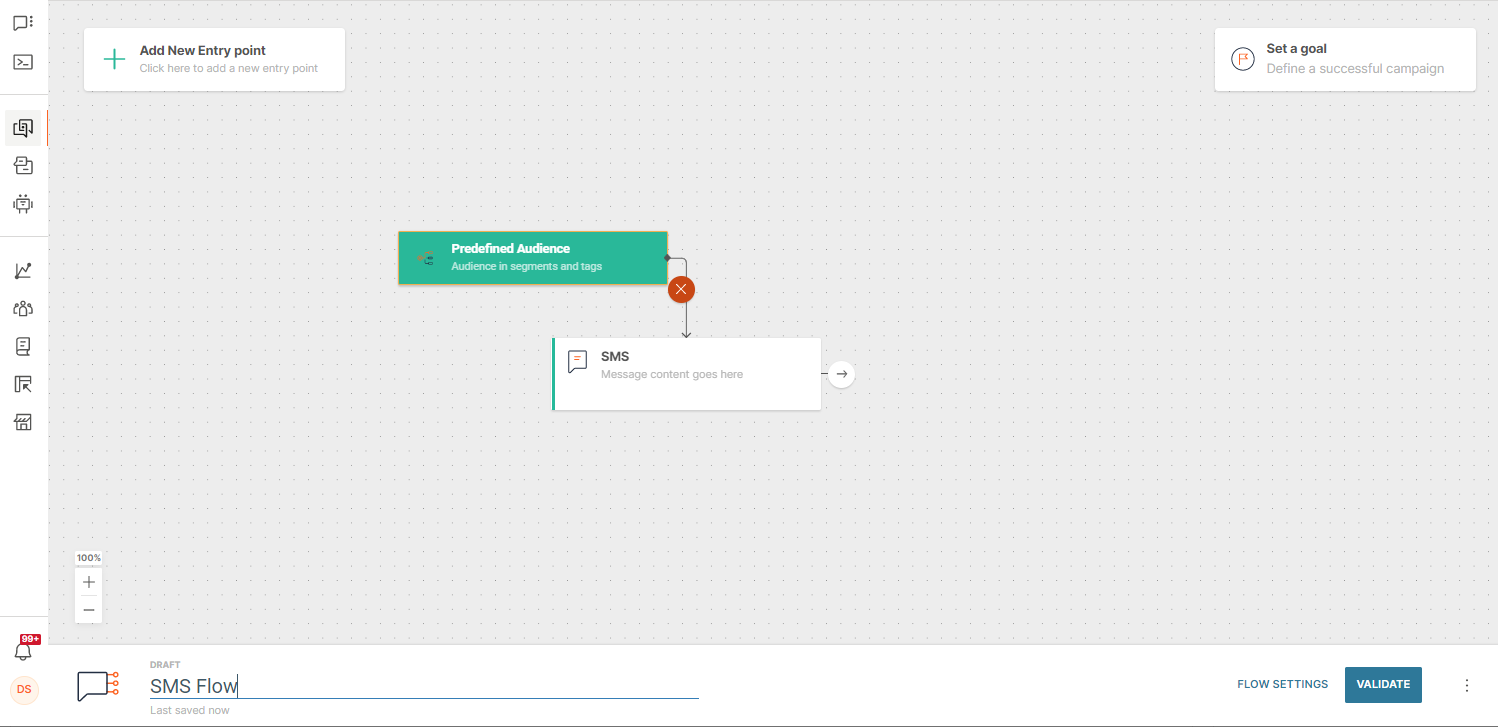Image resolution: width=1498 pixels, height=727 pixels.
Task: Open the chatbot robot sidebar icon
Action: (23, 204)
